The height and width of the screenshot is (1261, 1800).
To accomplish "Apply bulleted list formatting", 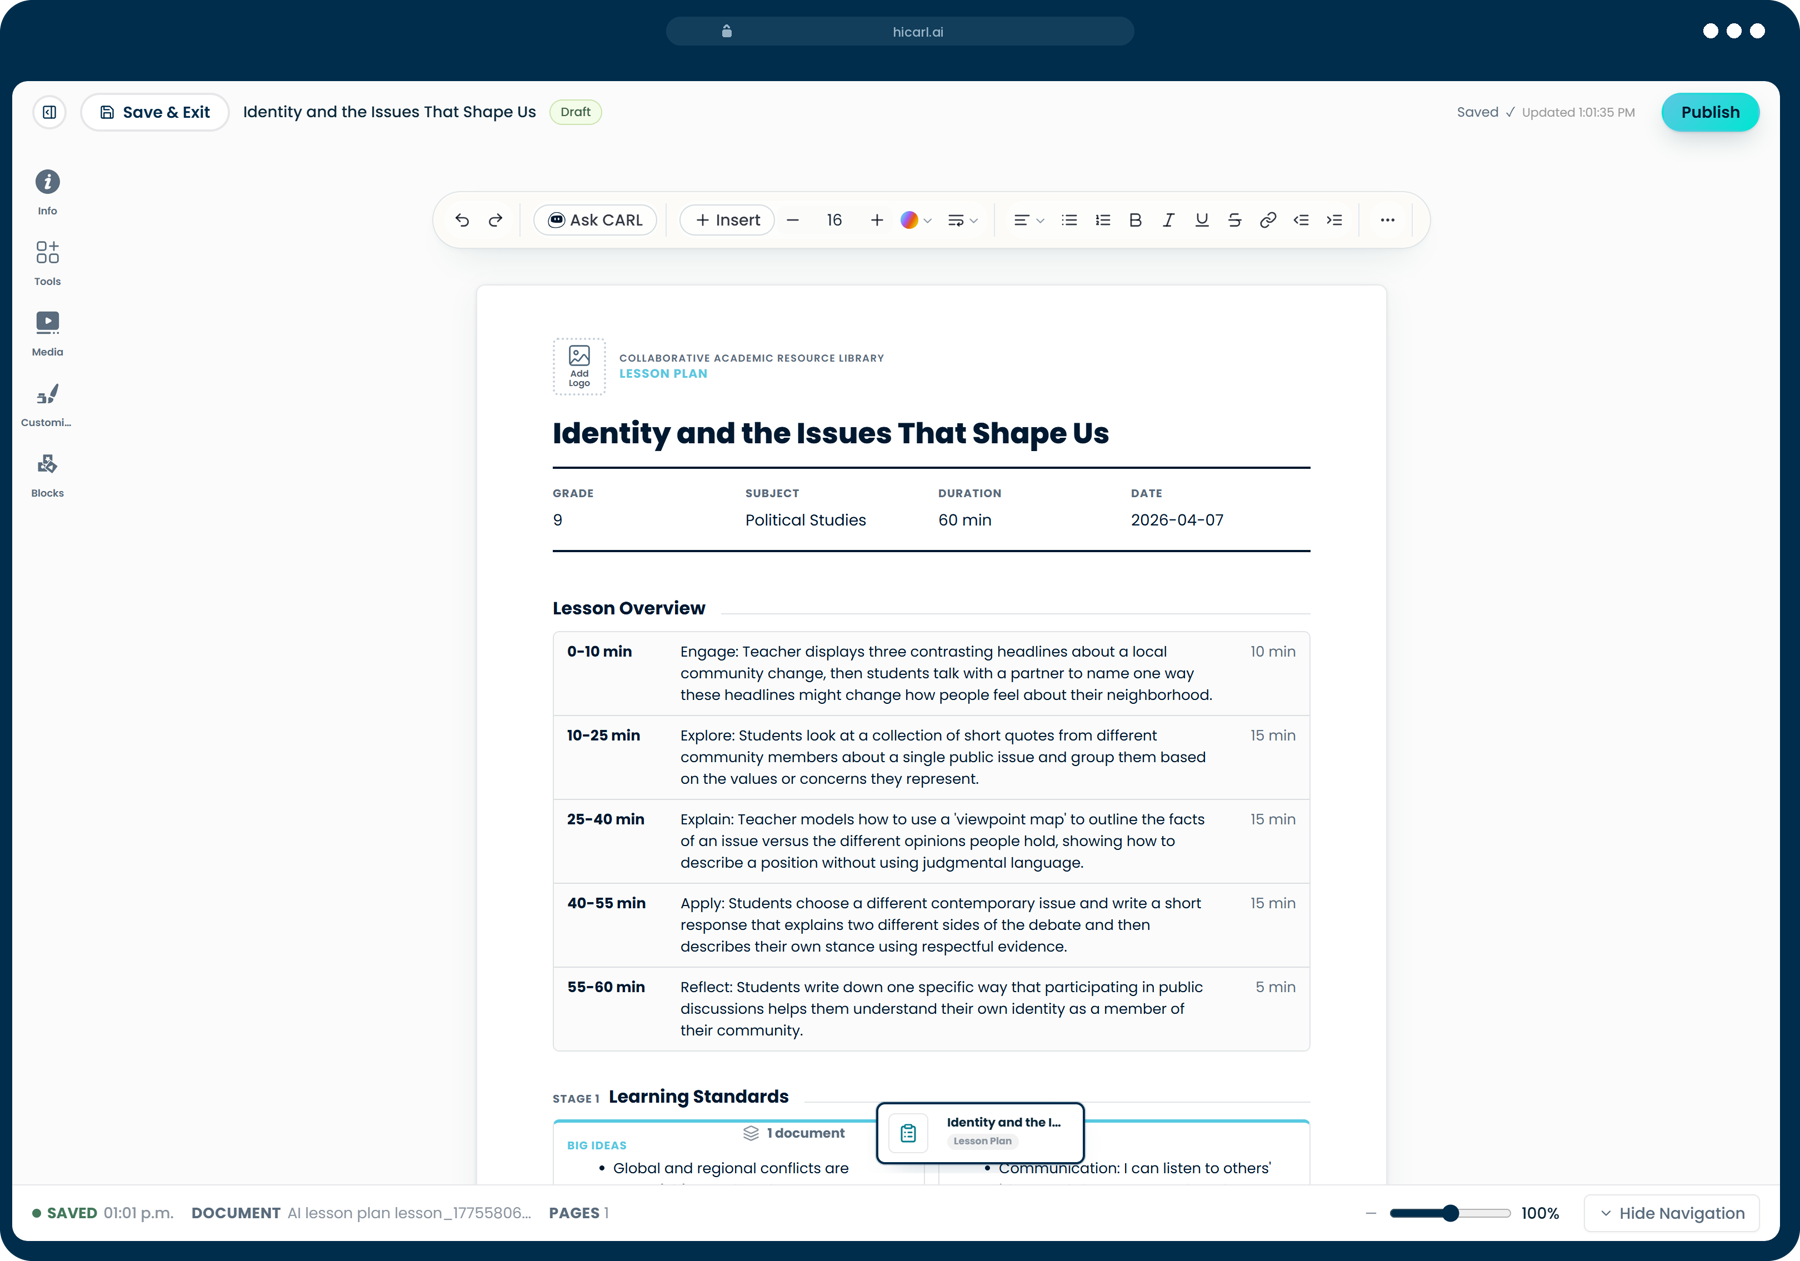I will coord(1069,220).
